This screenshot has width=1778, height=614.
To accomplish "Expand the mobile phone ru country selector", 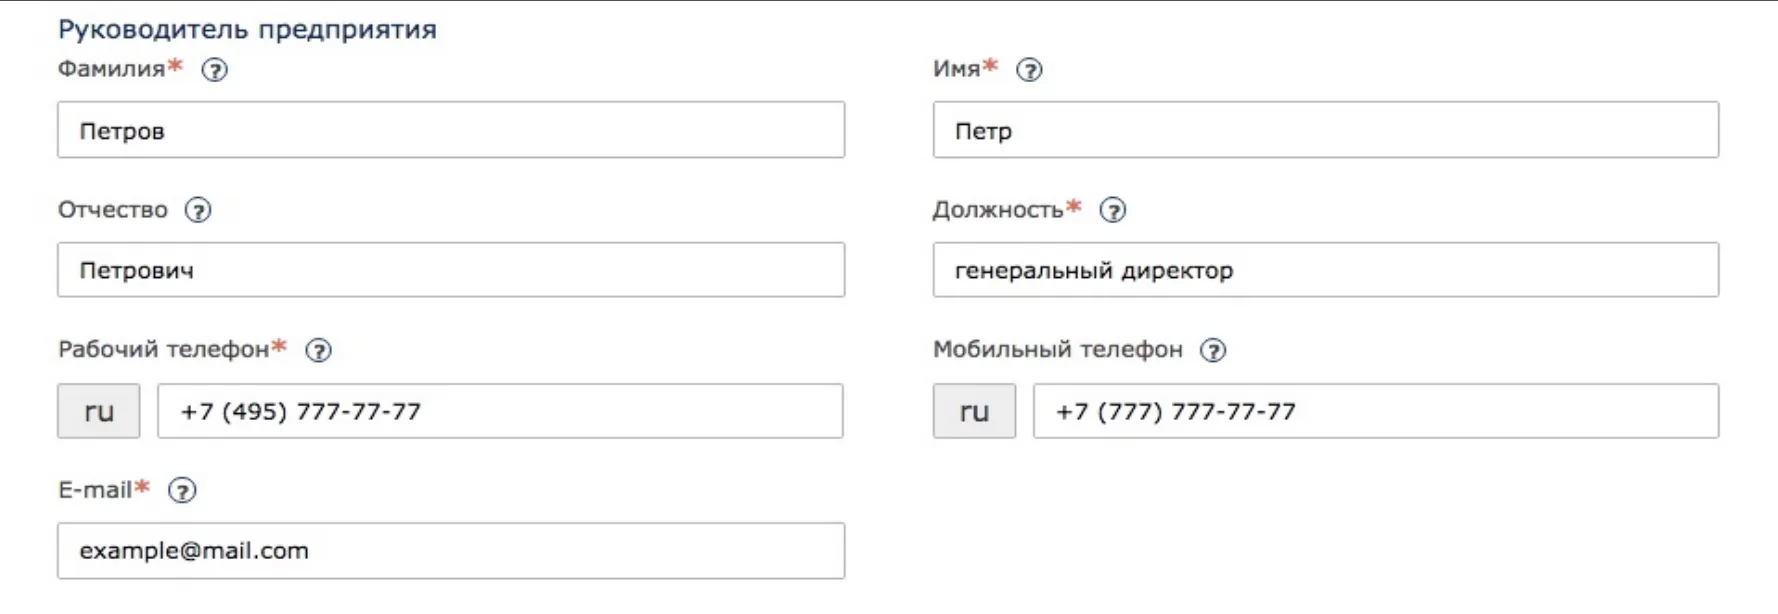I will [974, 411].
